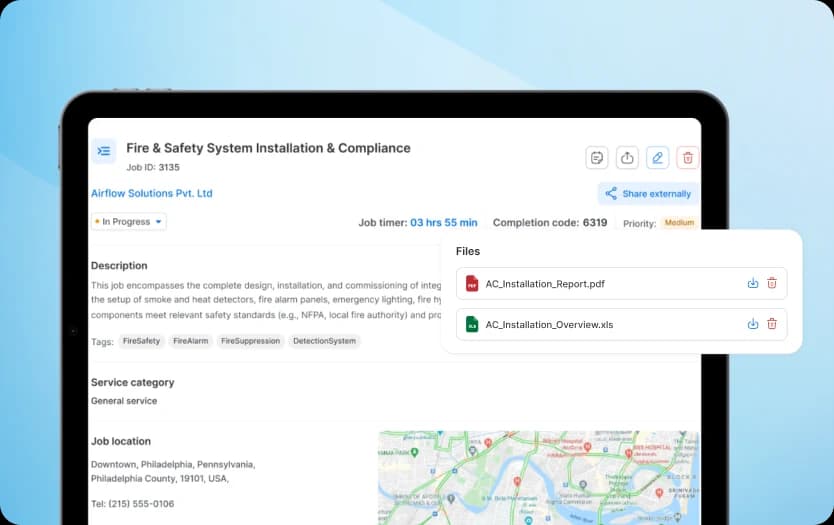Select the FireSuppression tag

pos(251,341)
